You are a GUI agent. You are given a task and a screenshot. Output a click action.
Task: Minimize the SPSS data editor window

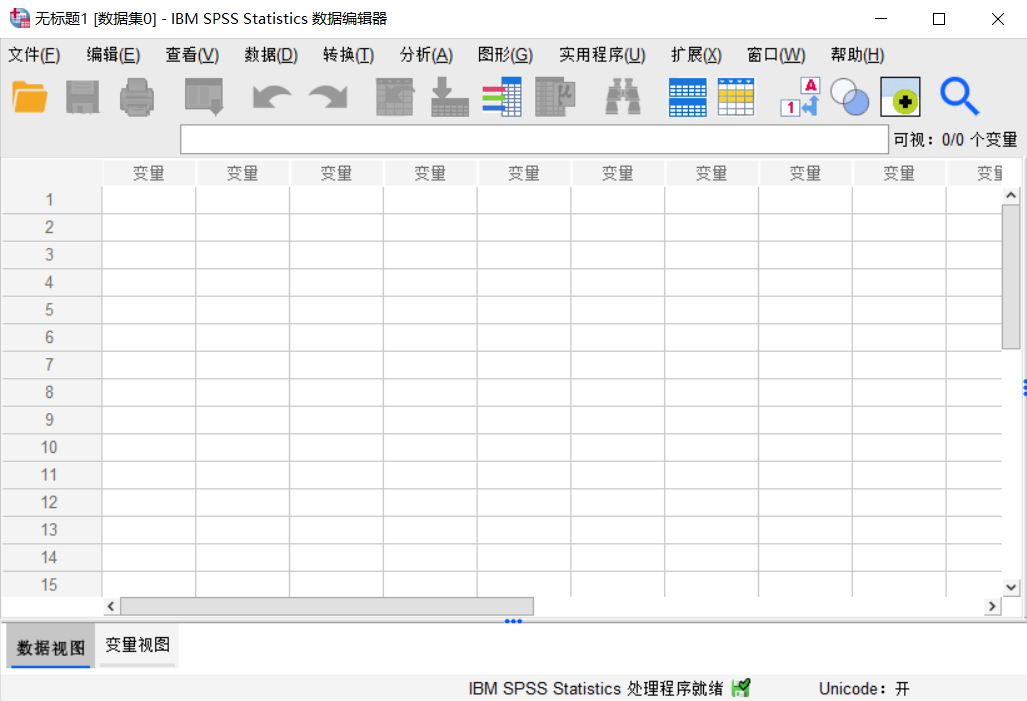881,19
